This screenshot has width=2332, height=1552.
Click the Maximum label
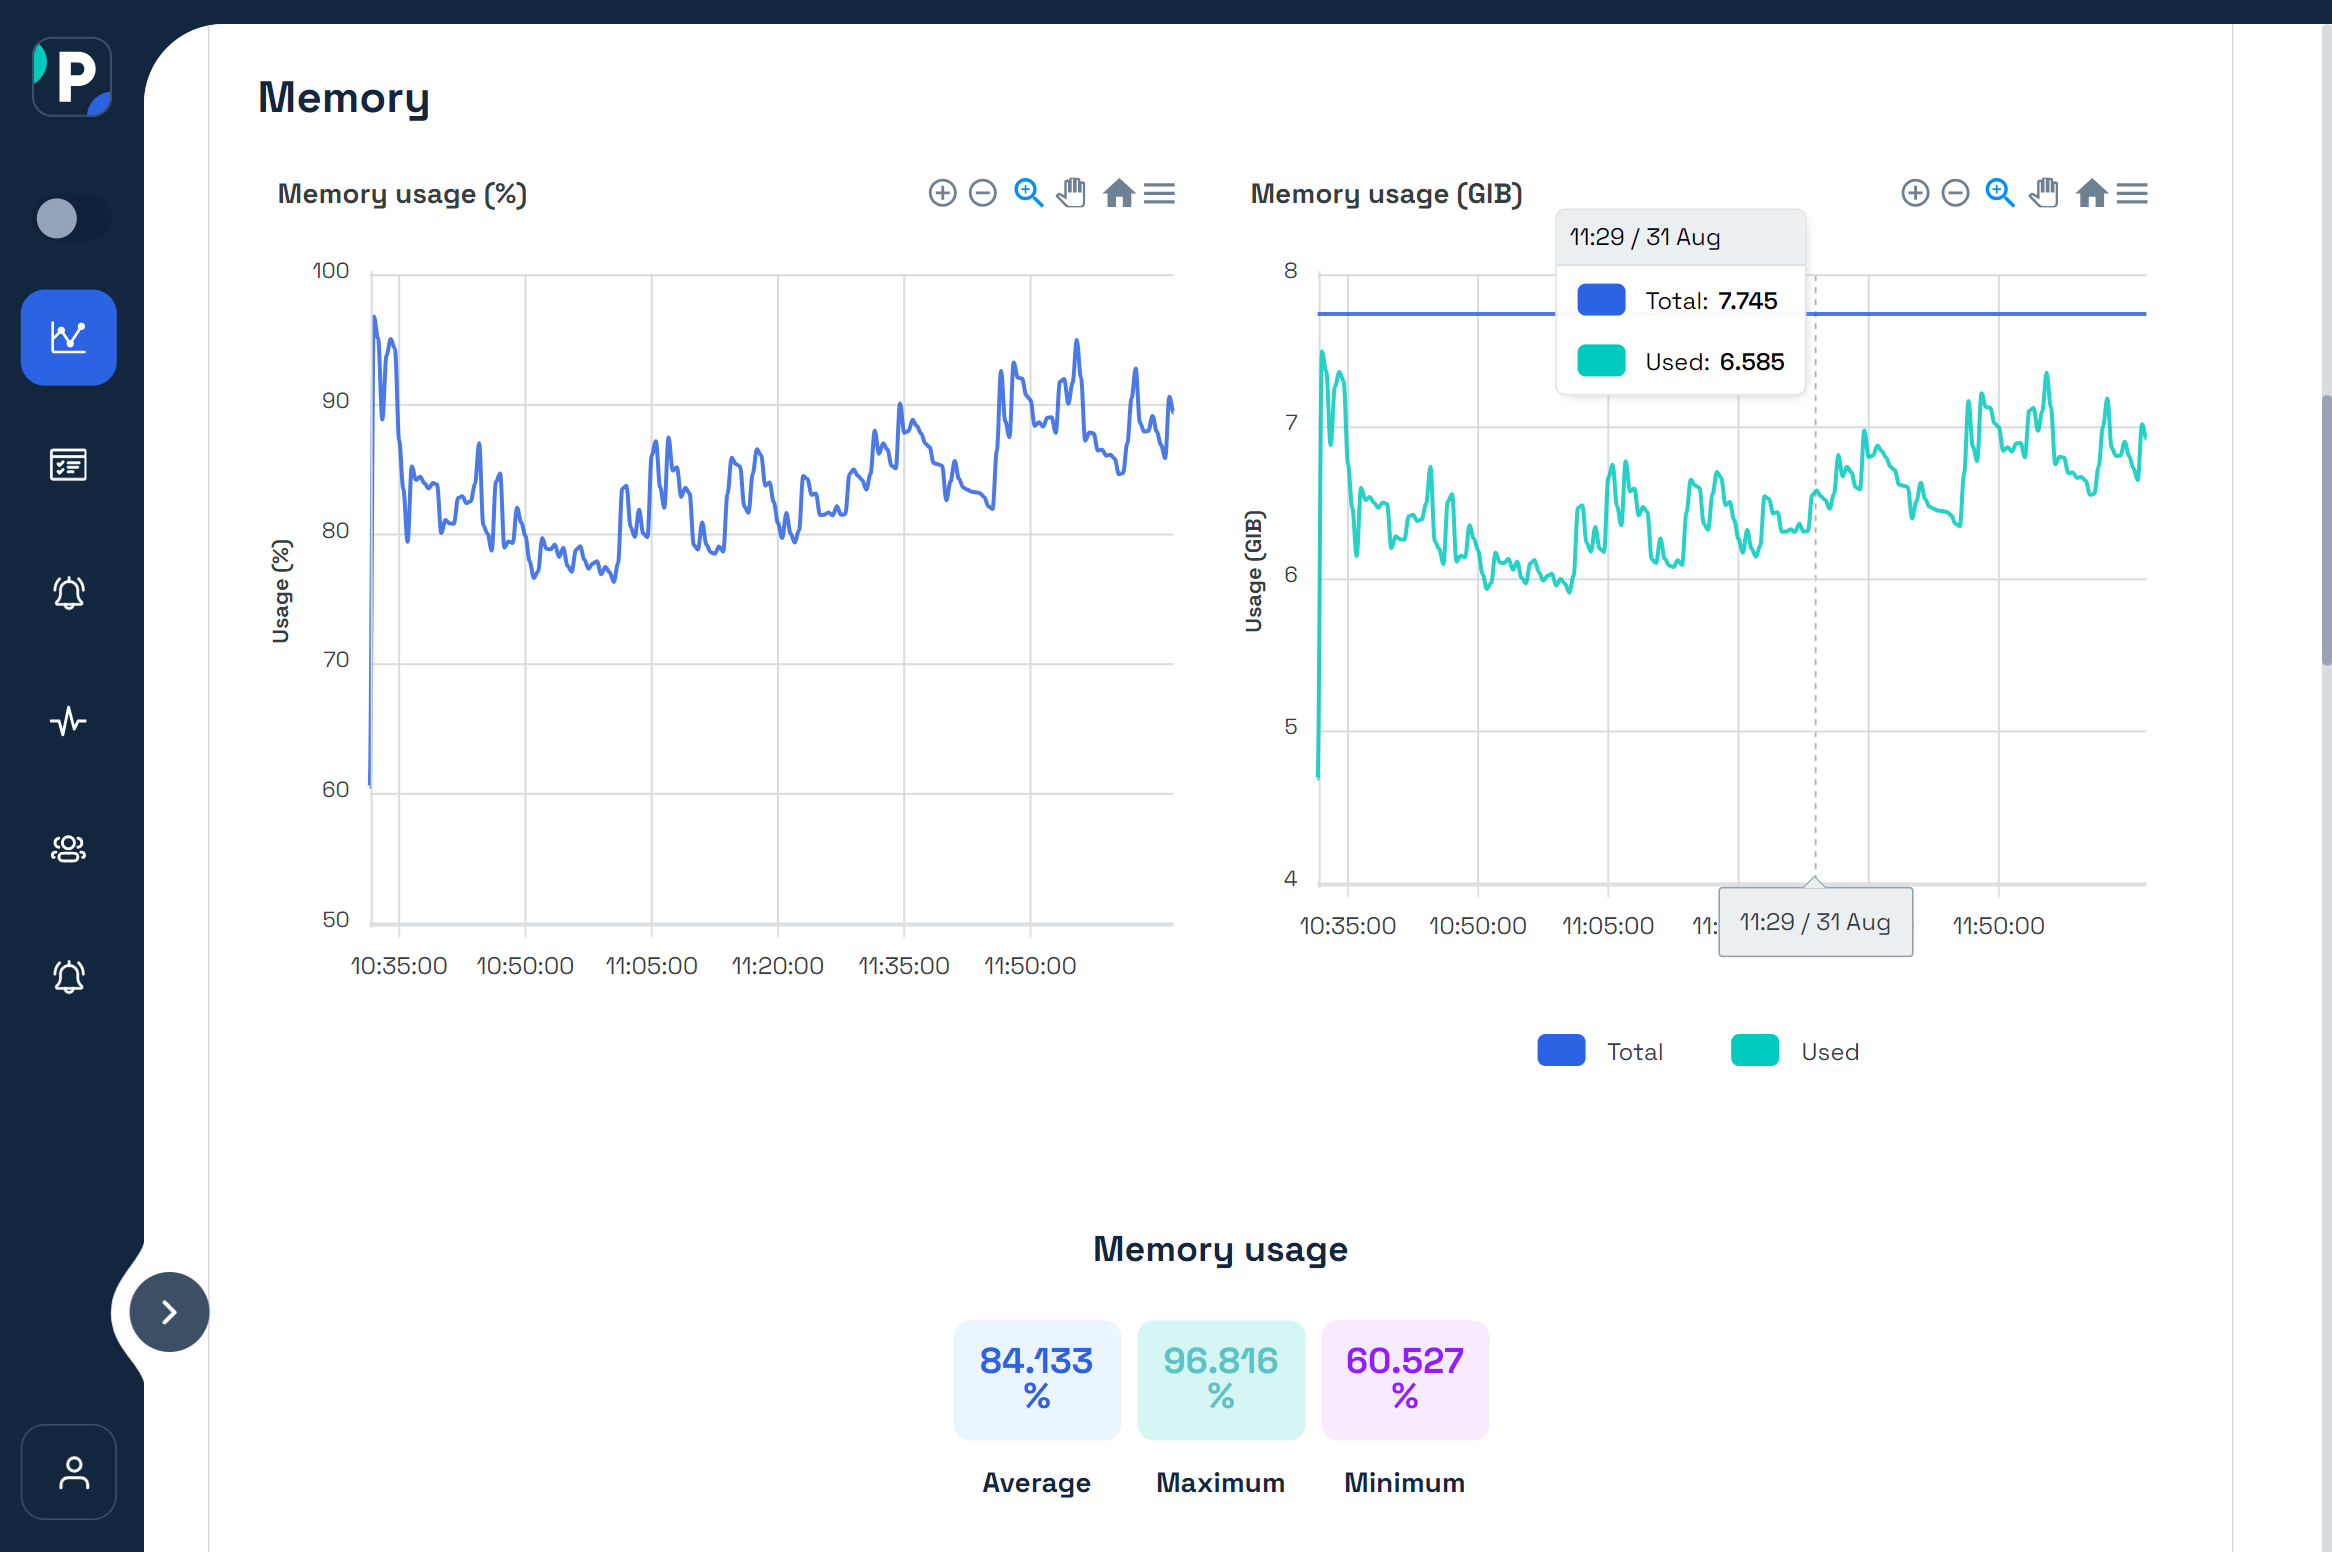(x=1220, y=1483)
